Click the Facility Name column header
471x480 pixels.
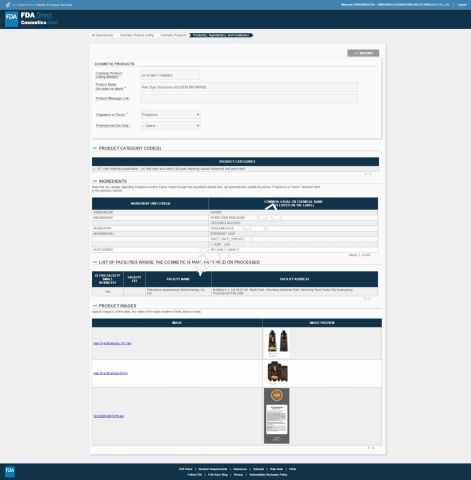pyautogui.click(x=178, y=279)
